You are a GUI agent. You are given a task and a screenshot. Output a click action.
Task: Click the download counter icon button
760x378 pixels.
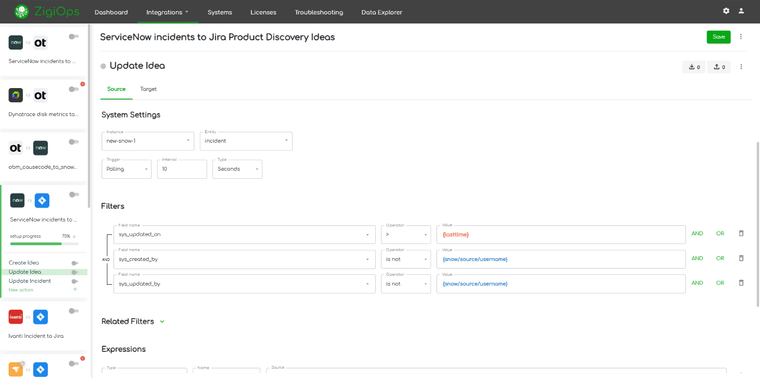pyautogui.click(x=694, y=67)
